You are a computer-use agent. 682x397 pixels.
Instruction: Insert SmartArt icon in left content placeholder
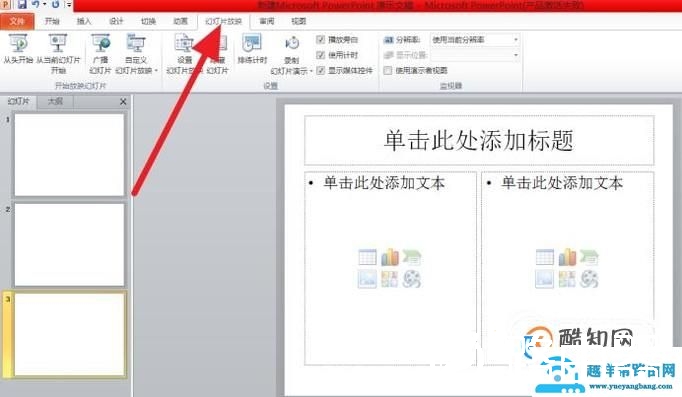click(x=411, y=257)
